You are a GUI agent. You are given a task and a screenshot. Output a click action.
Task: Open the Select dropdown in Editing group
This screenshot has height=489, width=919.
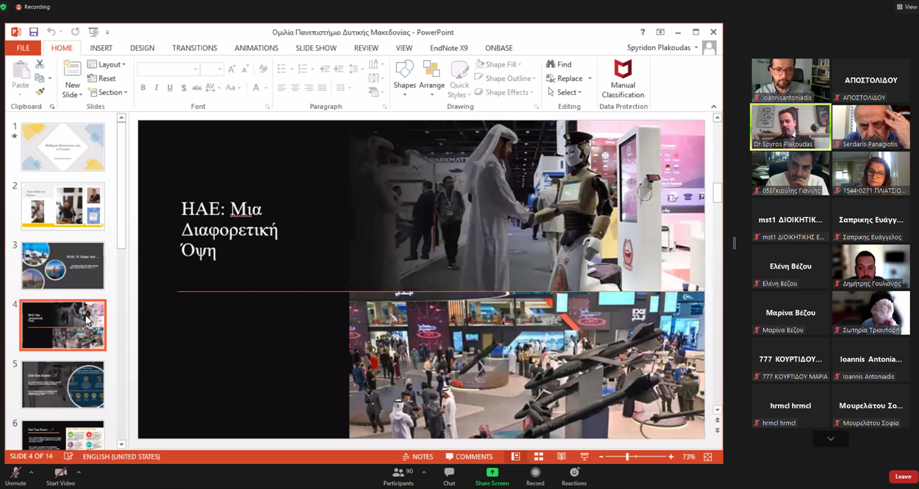564,92
